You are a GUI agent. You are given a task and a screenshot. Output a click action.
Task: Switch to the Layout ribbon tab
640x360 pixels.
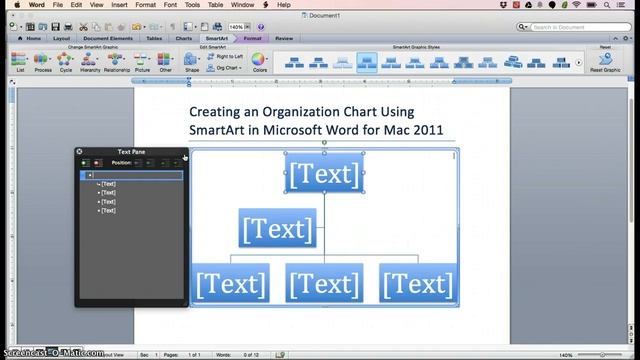pos(61,38)
